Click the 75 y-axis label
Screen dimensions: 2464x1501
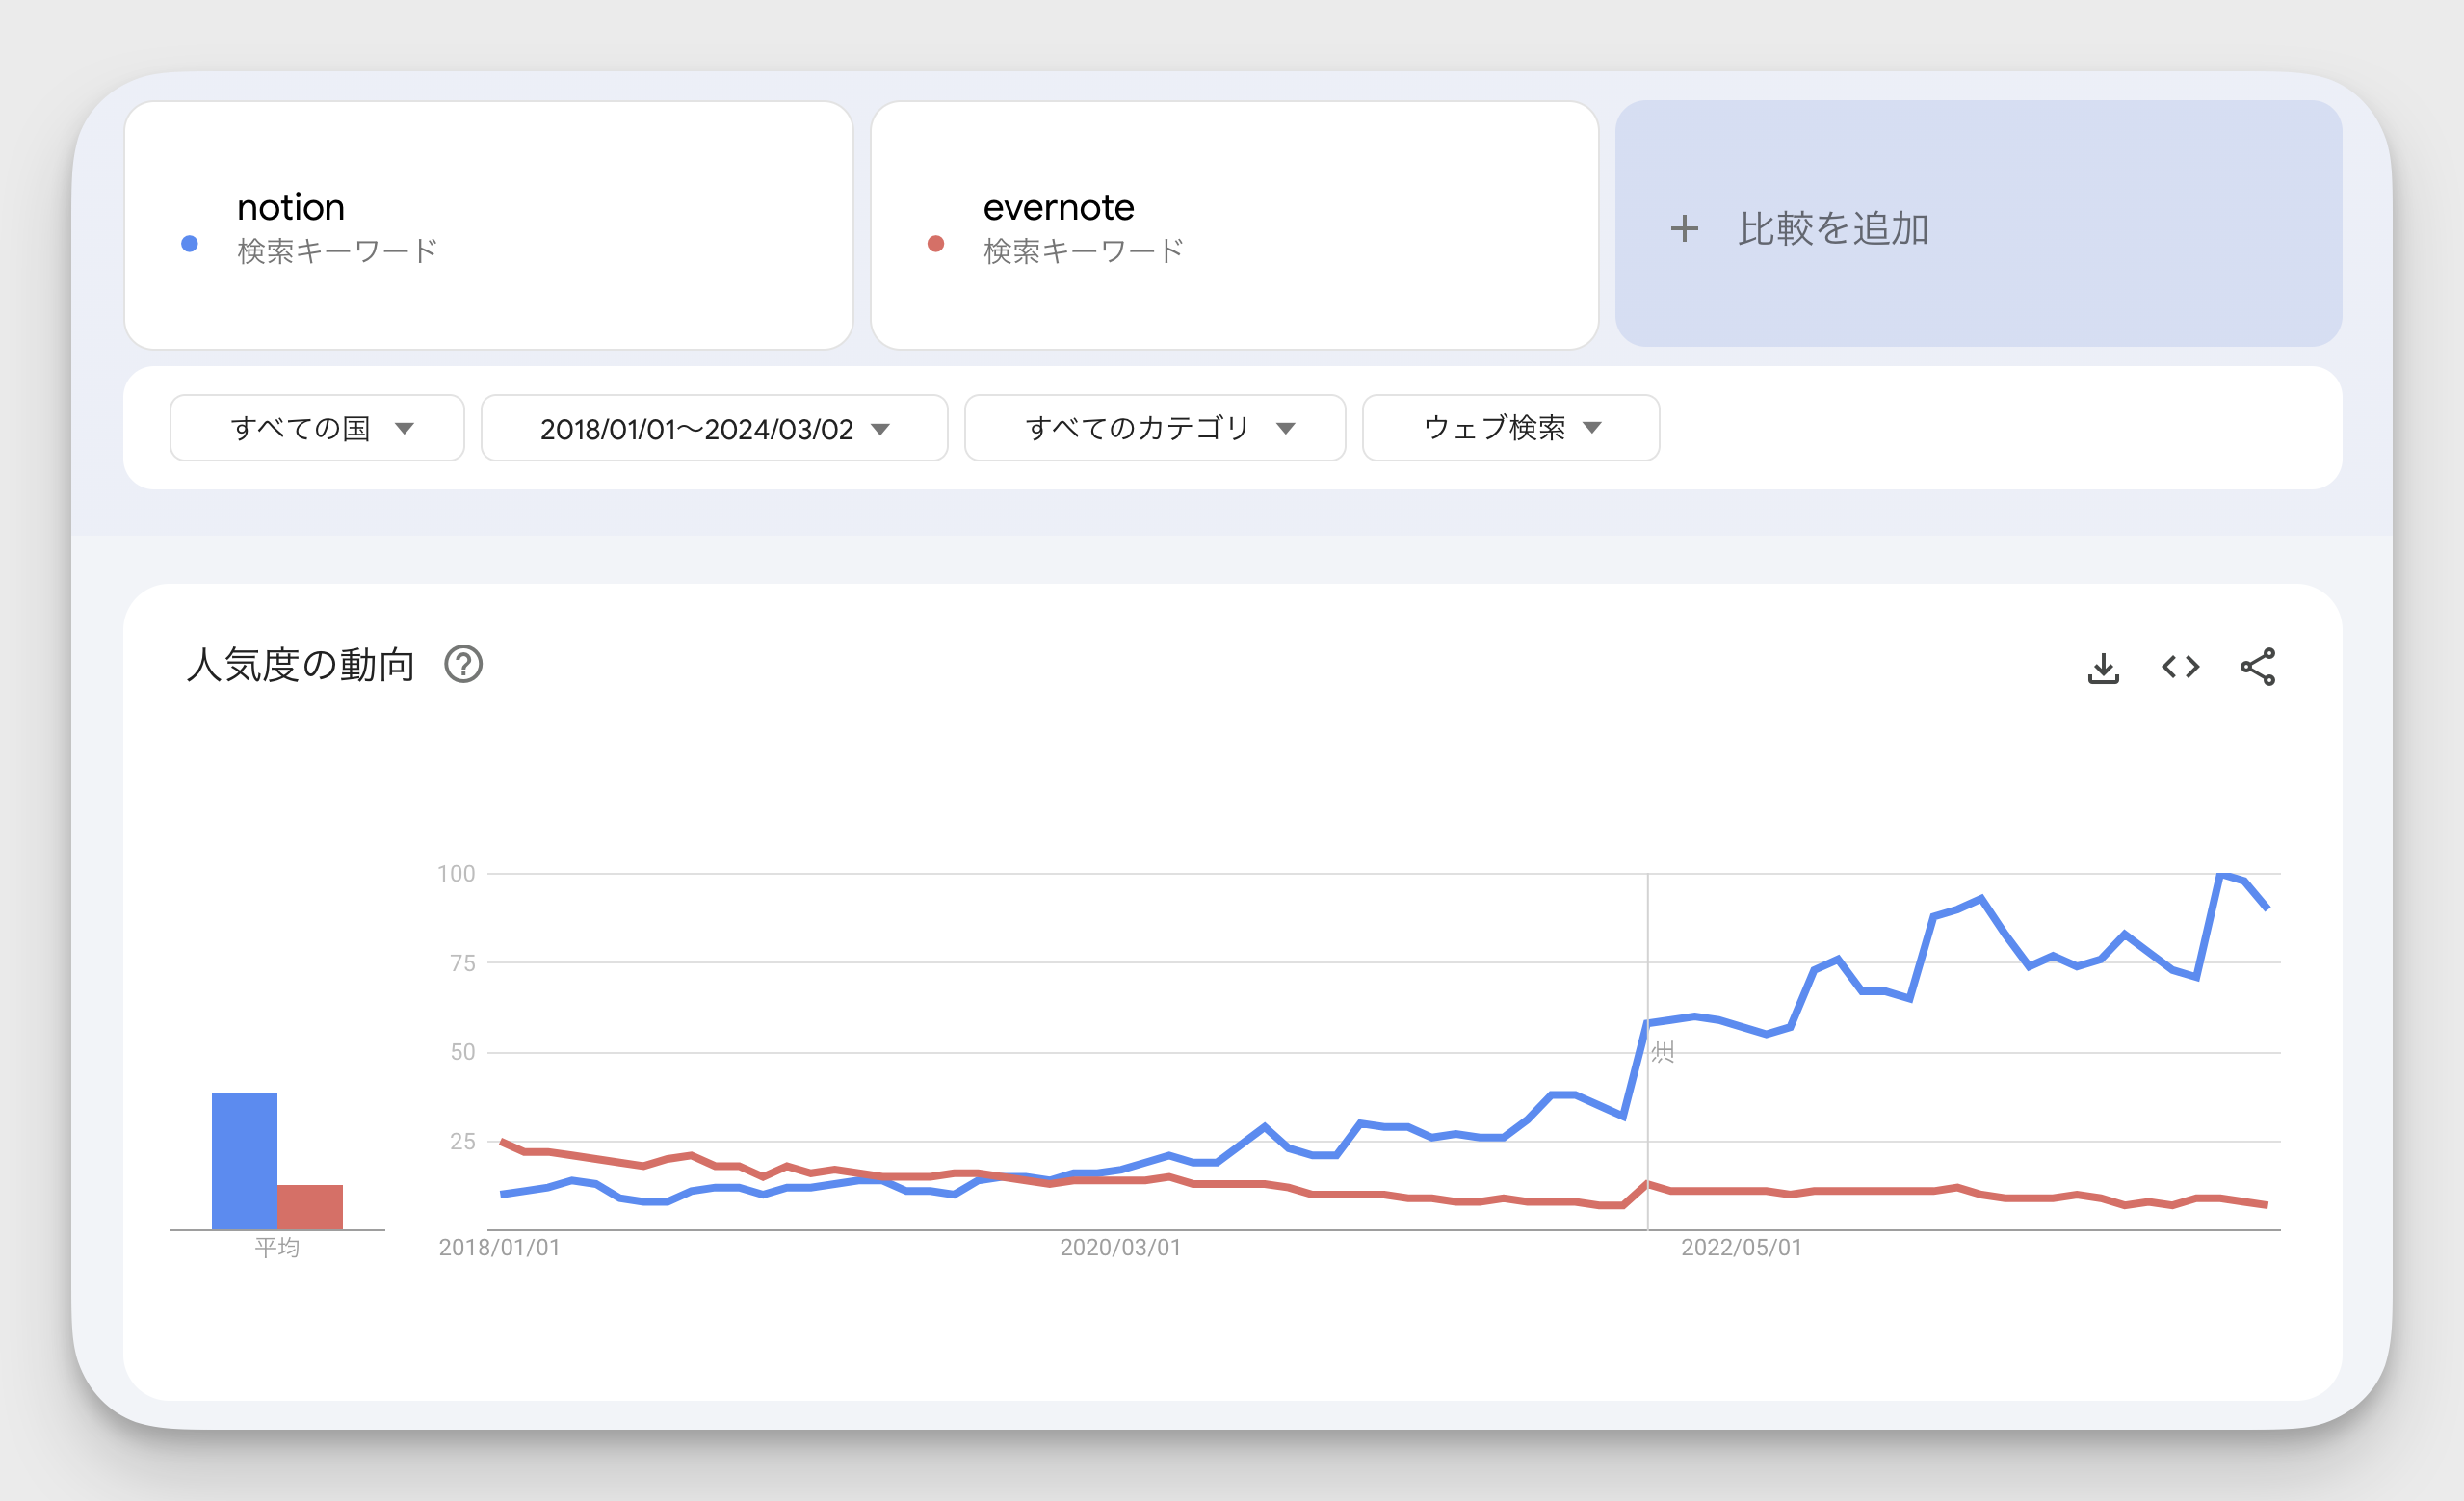pos(462,962)
